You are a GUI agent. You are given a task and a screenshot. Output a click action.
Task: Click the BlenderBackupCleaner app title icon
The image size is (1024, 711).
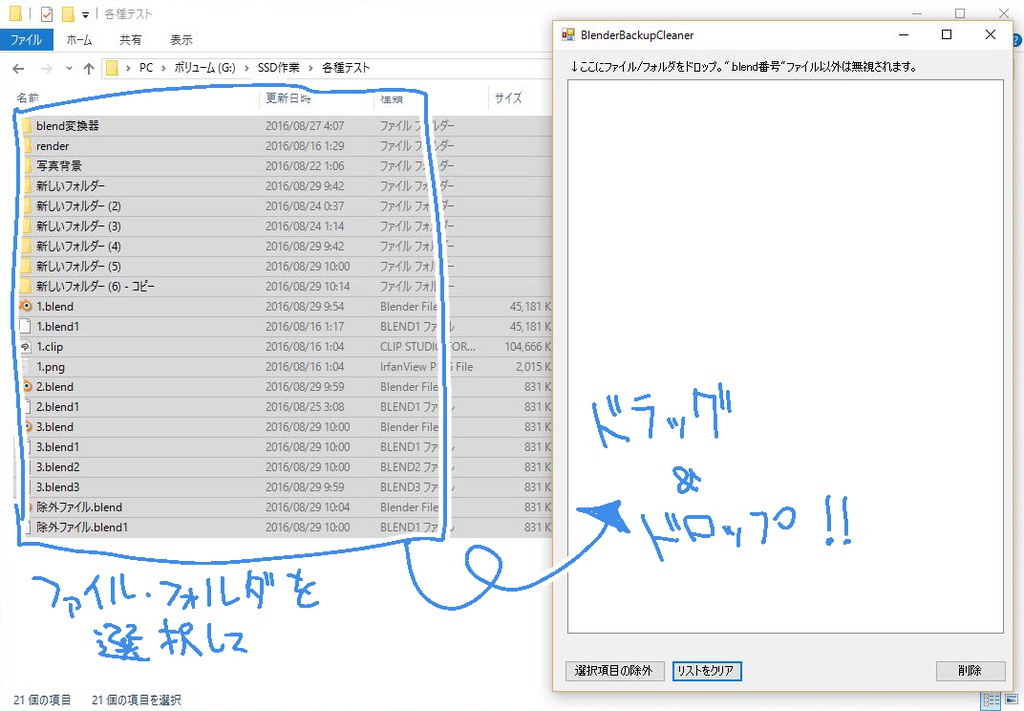568,35
